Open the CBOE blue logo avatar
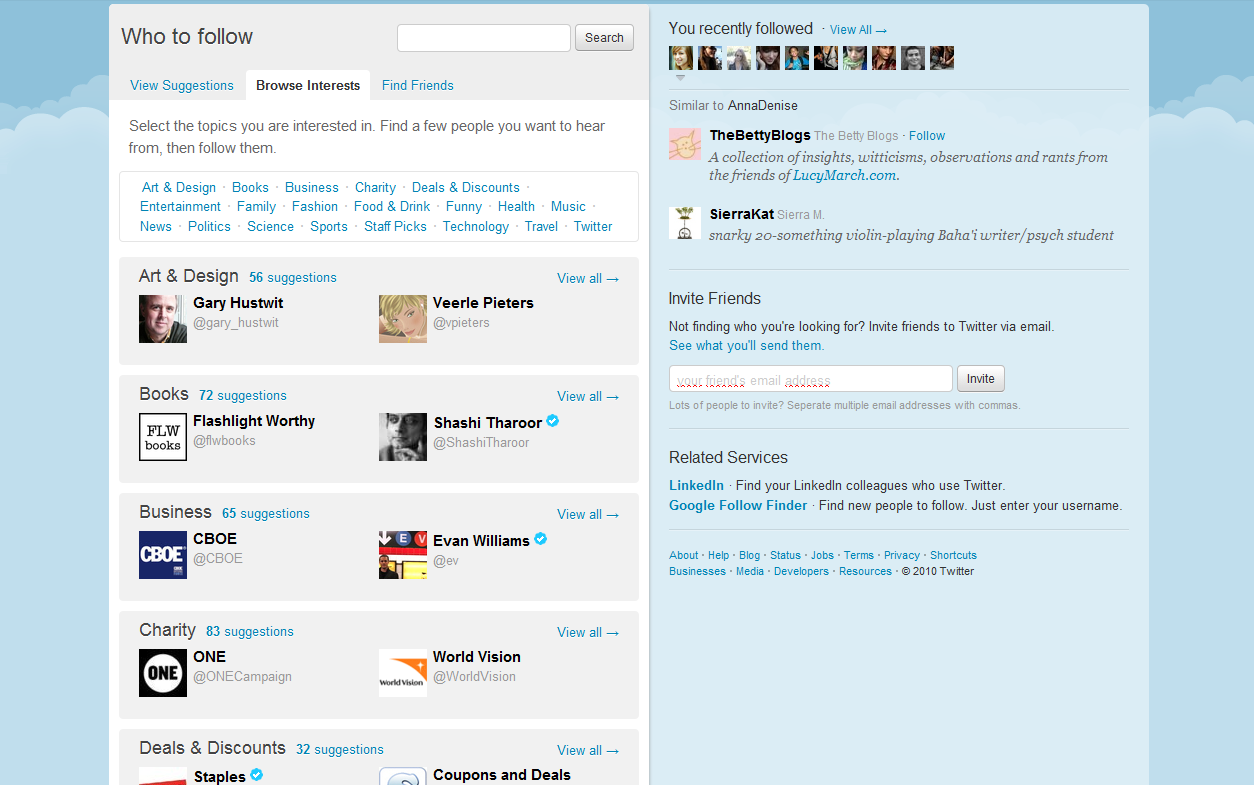The width and height of the screenshot is (1254, 785). 163,555
